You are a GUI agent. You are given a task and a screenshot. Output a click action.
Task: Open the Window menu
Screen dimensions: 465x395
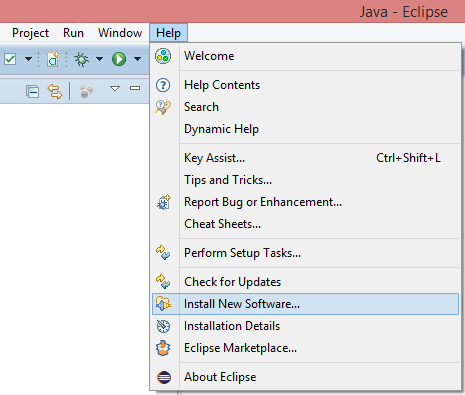tap(120, 33)
